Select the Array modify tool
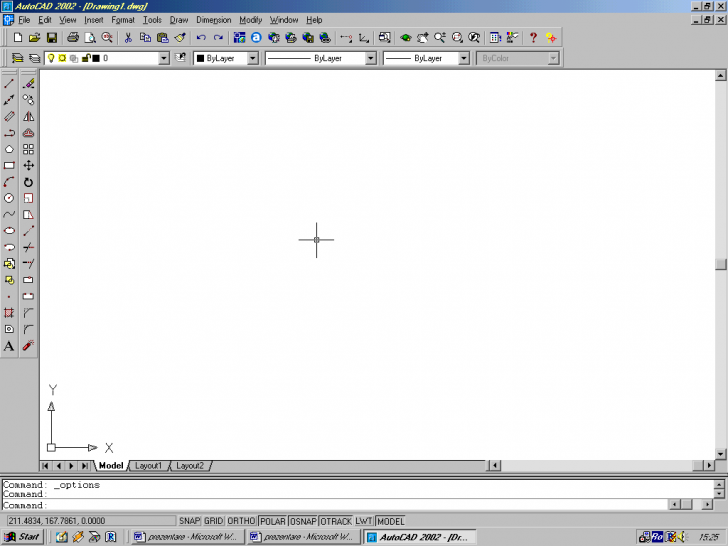 [28, 149]
